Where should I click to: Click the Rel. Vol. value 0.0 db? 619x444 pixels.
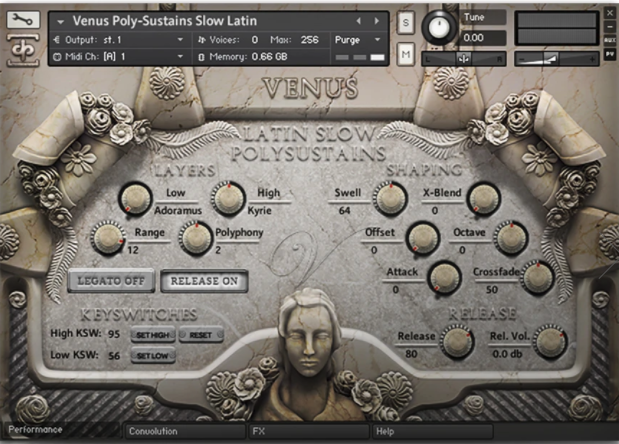pos(507,354)
